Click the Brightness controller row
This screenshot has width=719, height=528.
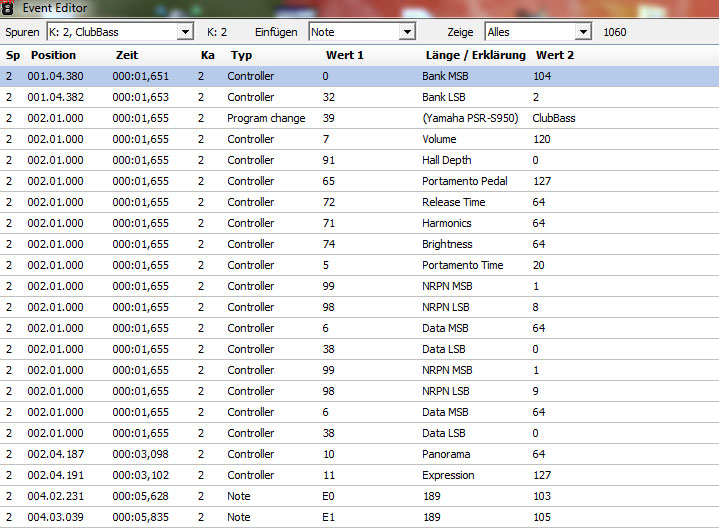tap(359, 244)
